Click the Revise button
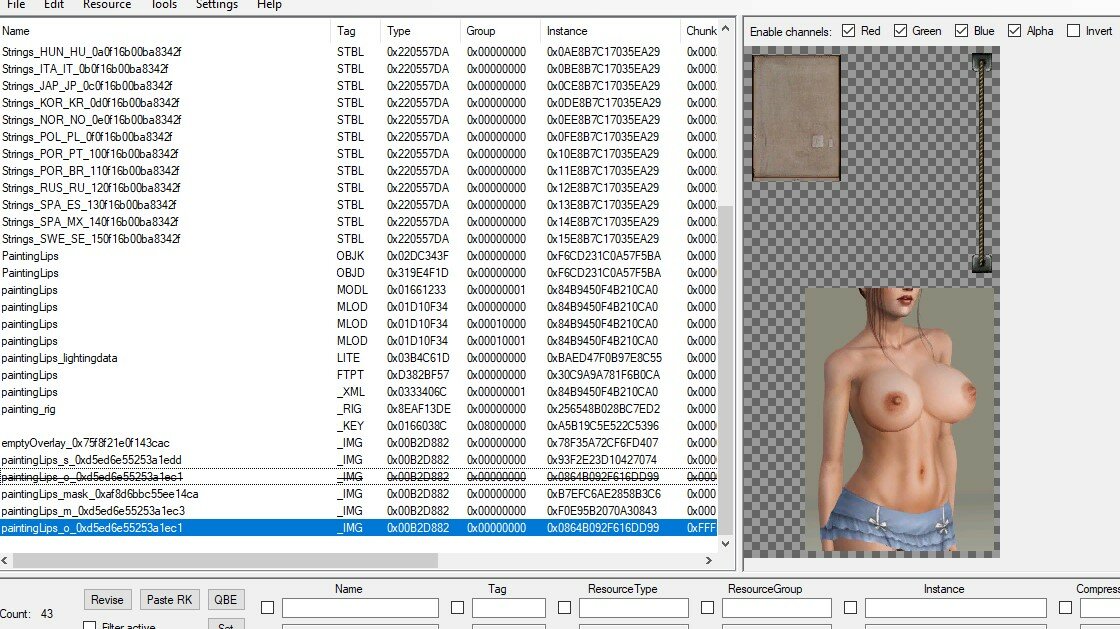Image resolution: width=1120 pixels, height=629 pixels. pos(107,600)
